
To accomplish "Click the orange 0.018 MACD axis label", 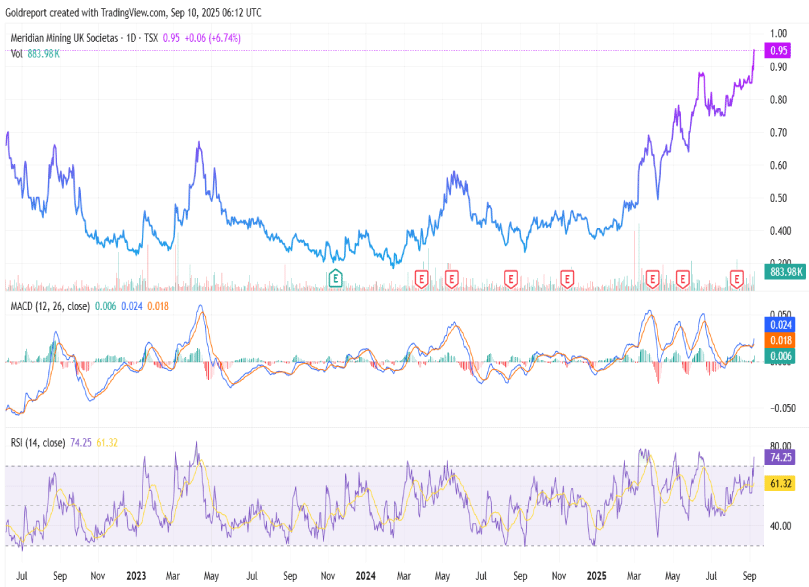I will [779, 341].
